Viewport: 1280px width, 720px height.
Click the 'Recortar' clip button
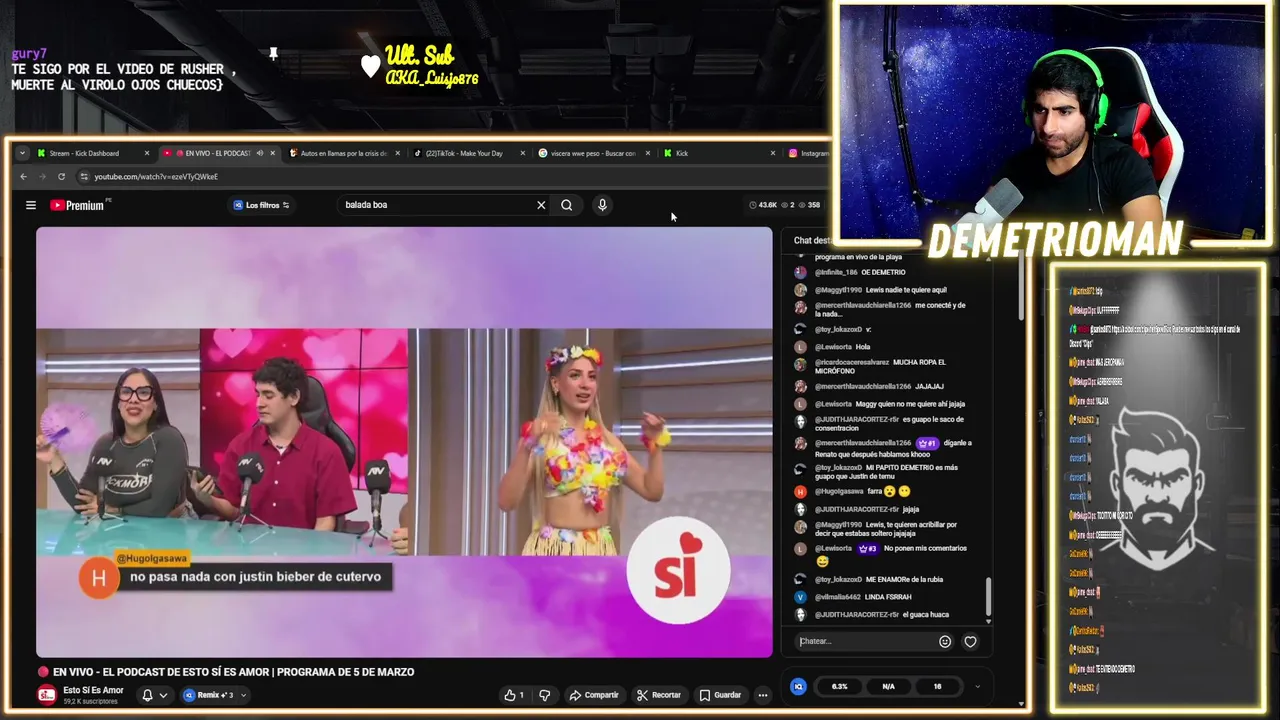[x=658, y=695]
